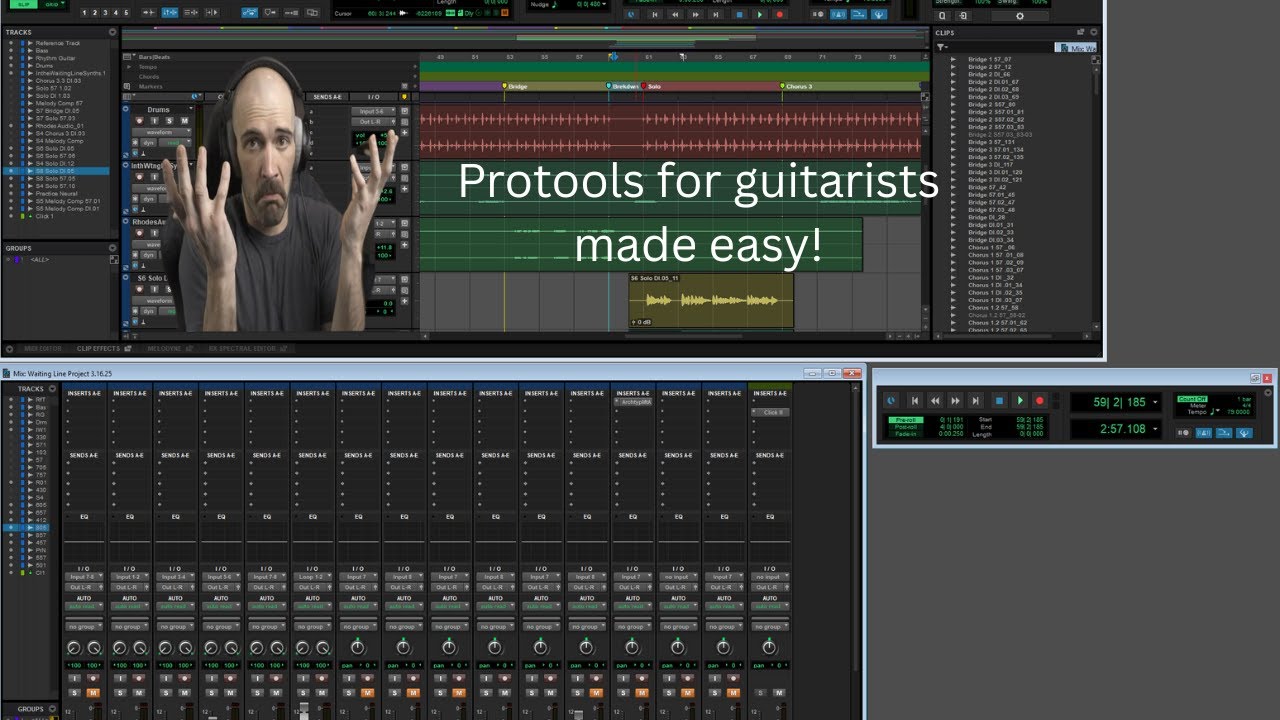The width and height of the screenshot is (1280, 720).
Task: Record-arm the Input 3-4 channel in Mix window
Action: (x=184, y=678)
